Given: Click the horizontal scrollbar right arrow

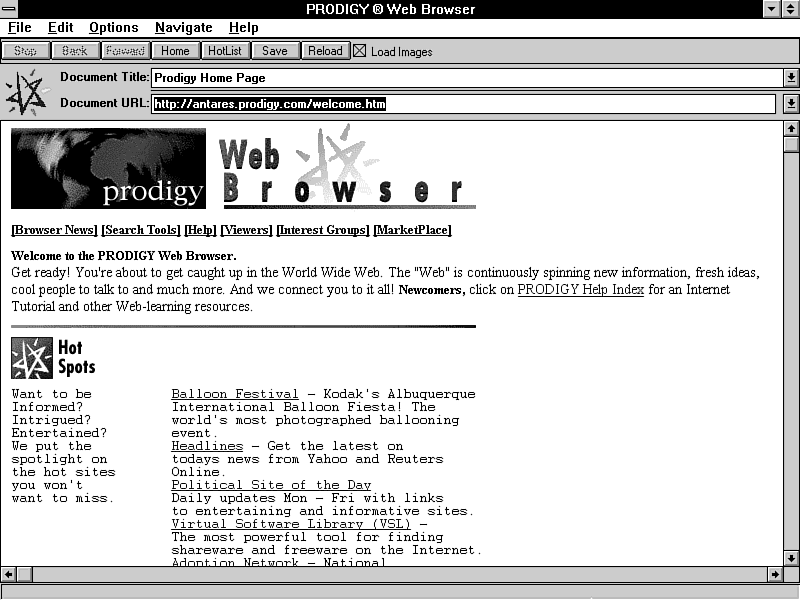Looking at the screenshot, I should tap(775, 574).
